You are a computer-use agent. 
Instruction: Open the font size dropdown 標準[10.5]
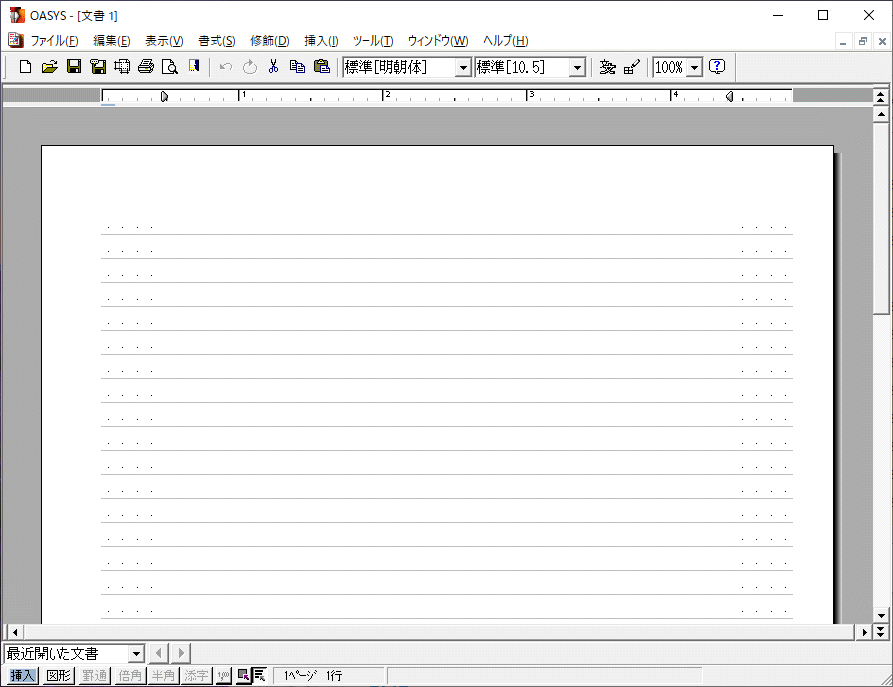tap(577, 68)
